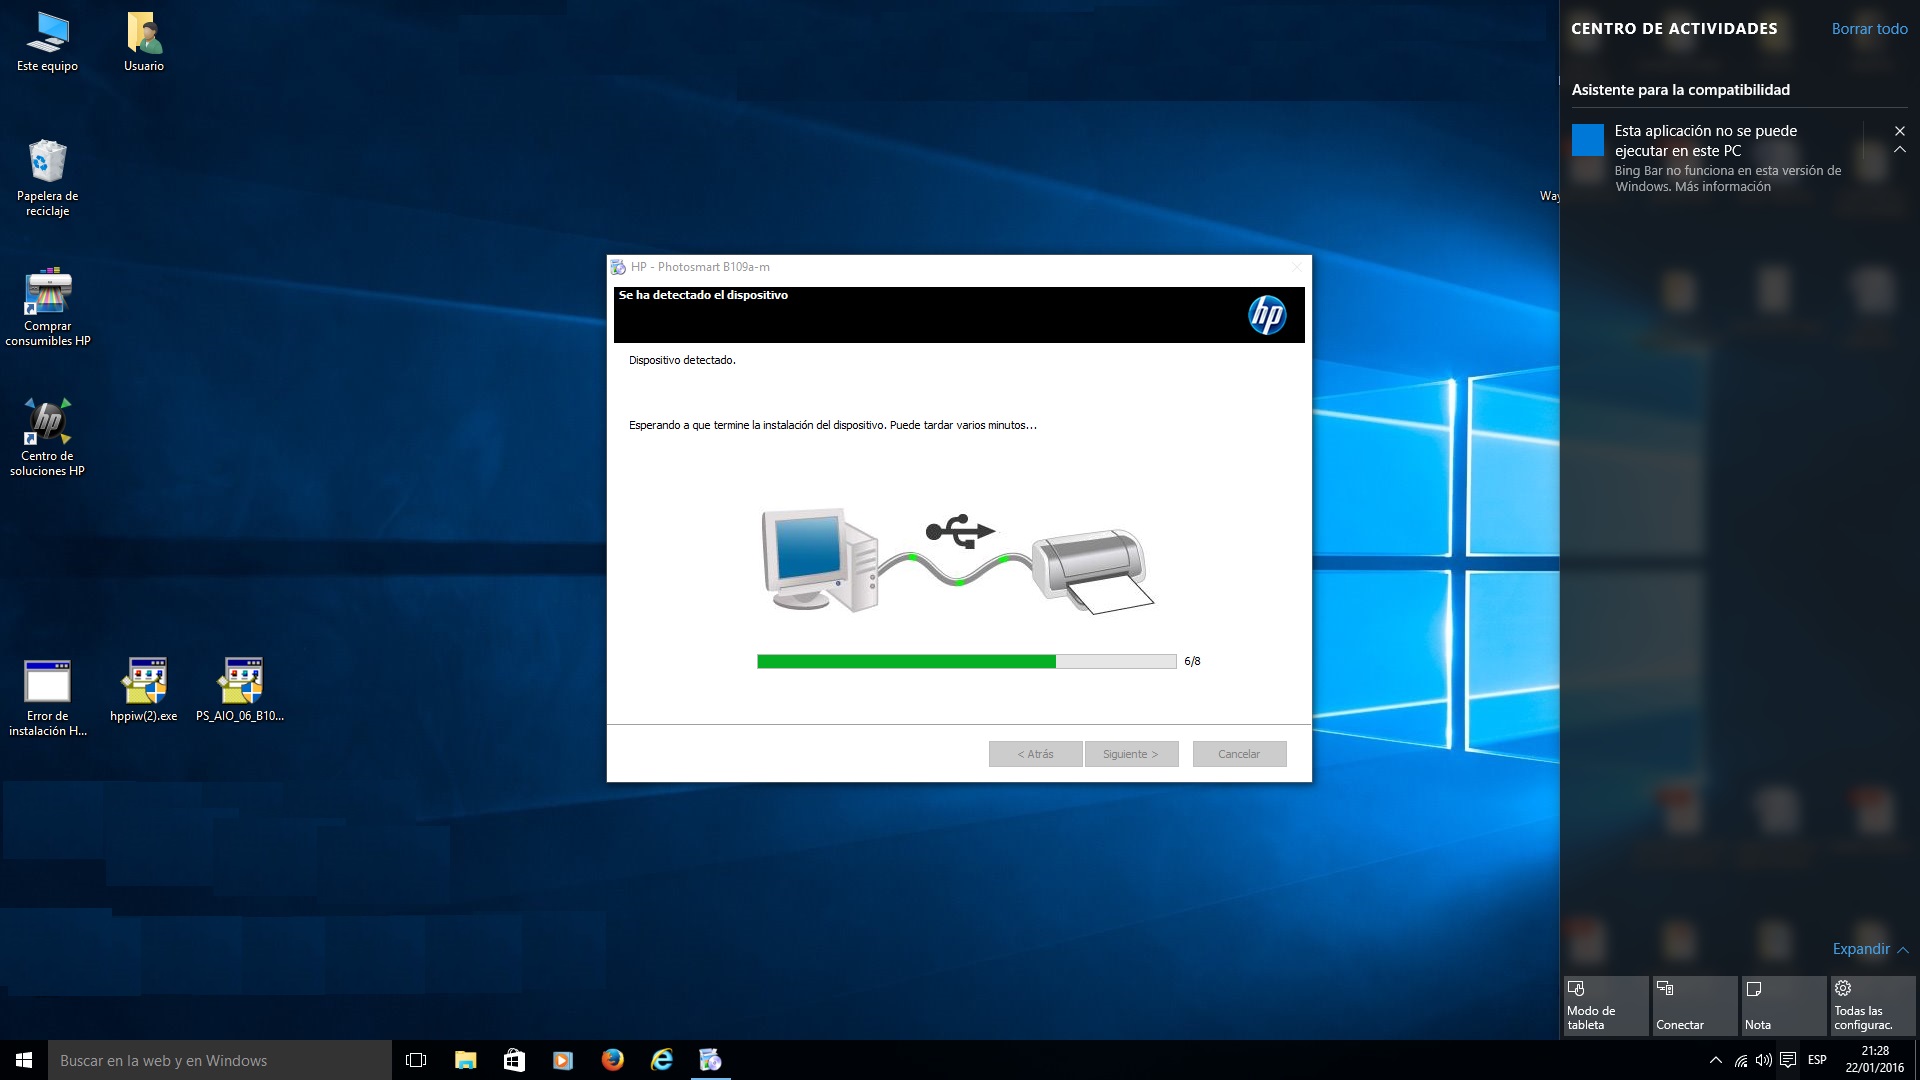
Task: Show hidden system tray icons
Action: point(1716,1060)
